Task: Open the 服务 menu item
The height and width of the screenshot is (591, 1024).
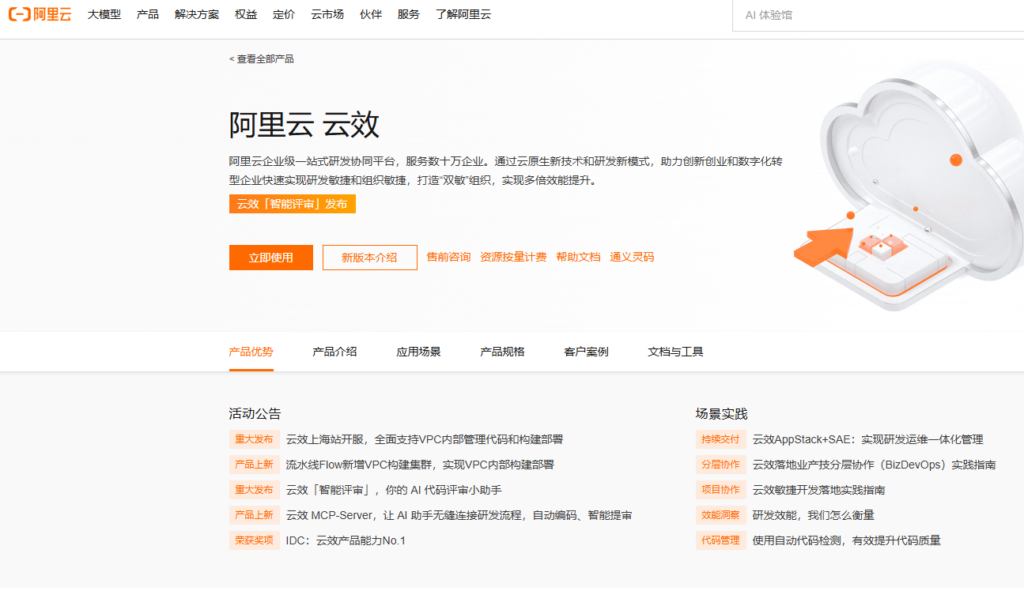Action: (x=408, y=14)
